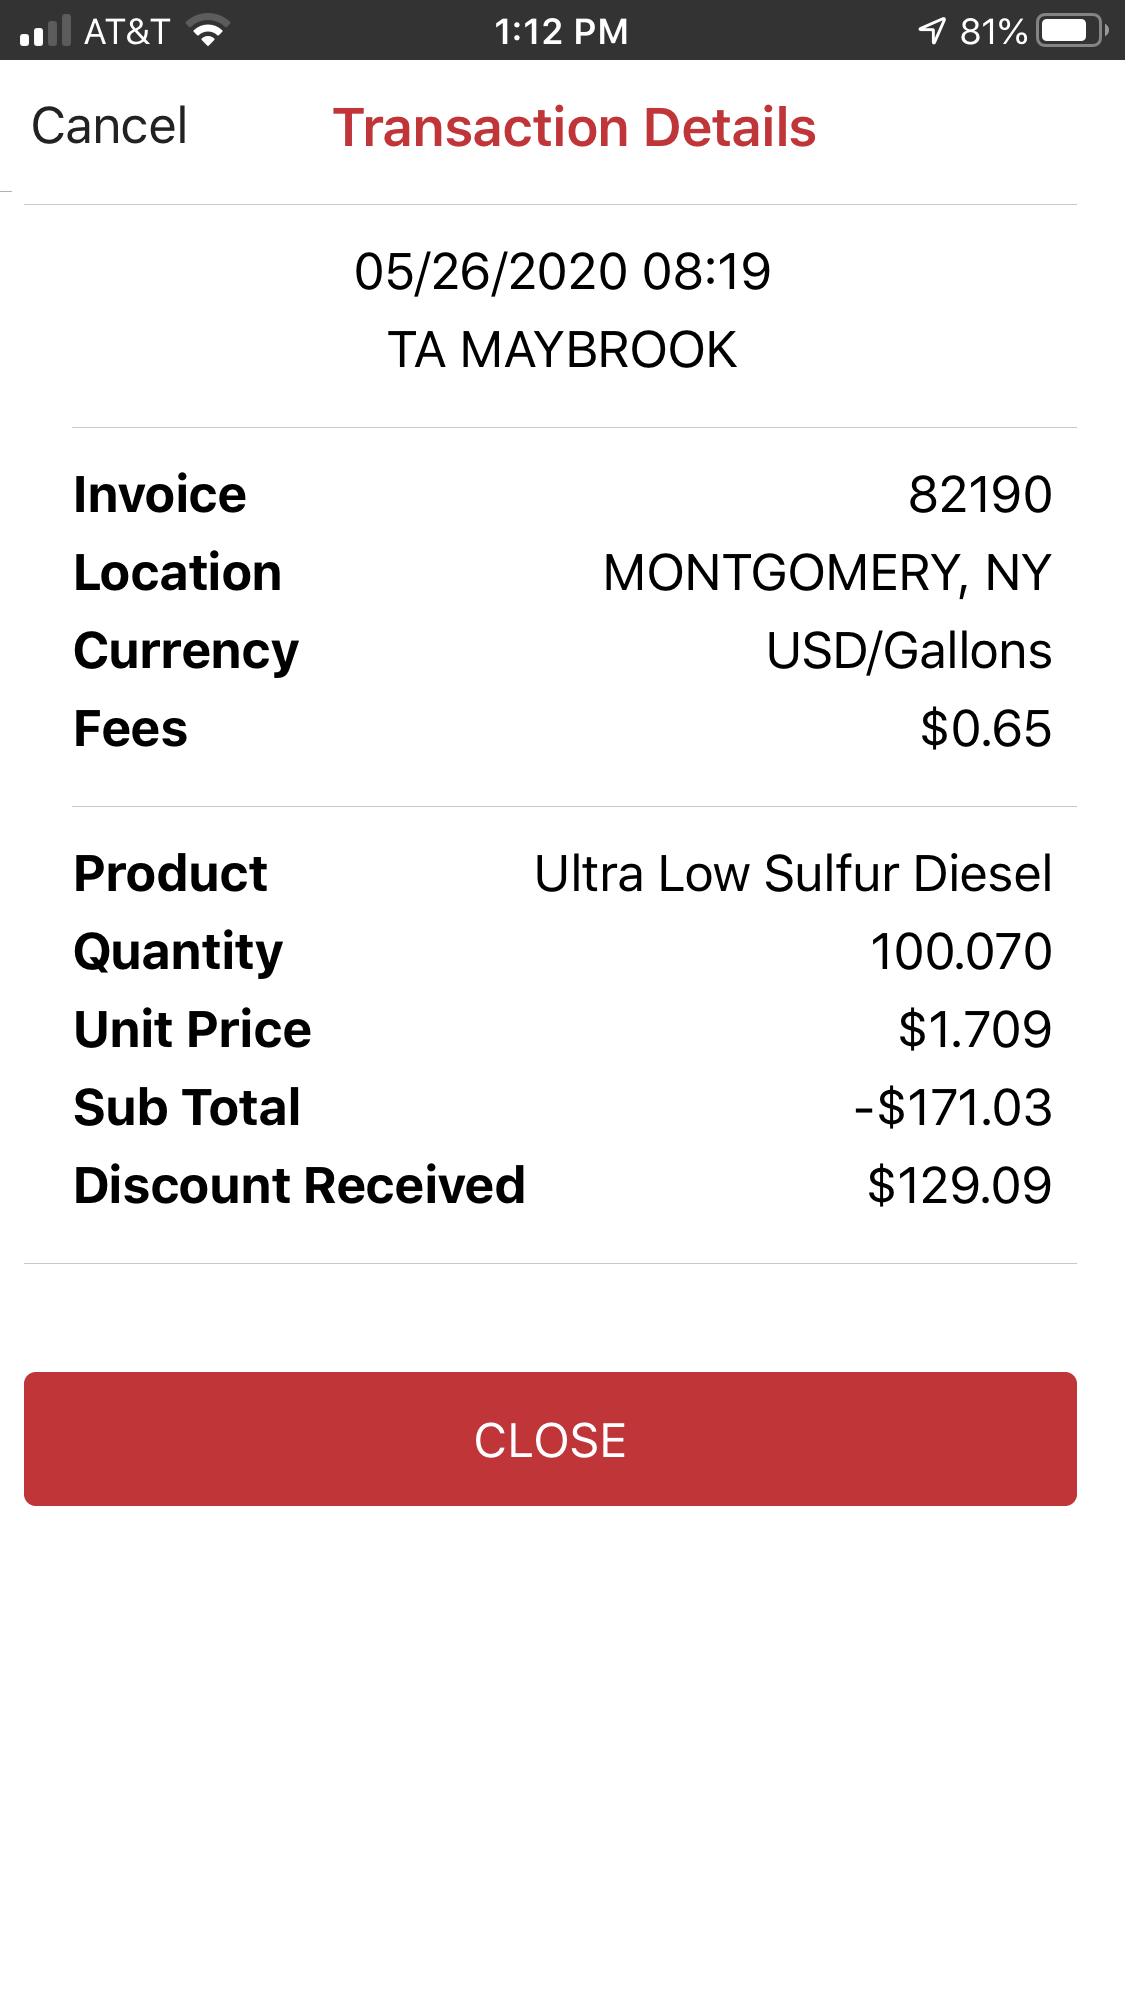1125x2001 pixels.
Task: Tap the Transaction Details title
Action: 574,128
